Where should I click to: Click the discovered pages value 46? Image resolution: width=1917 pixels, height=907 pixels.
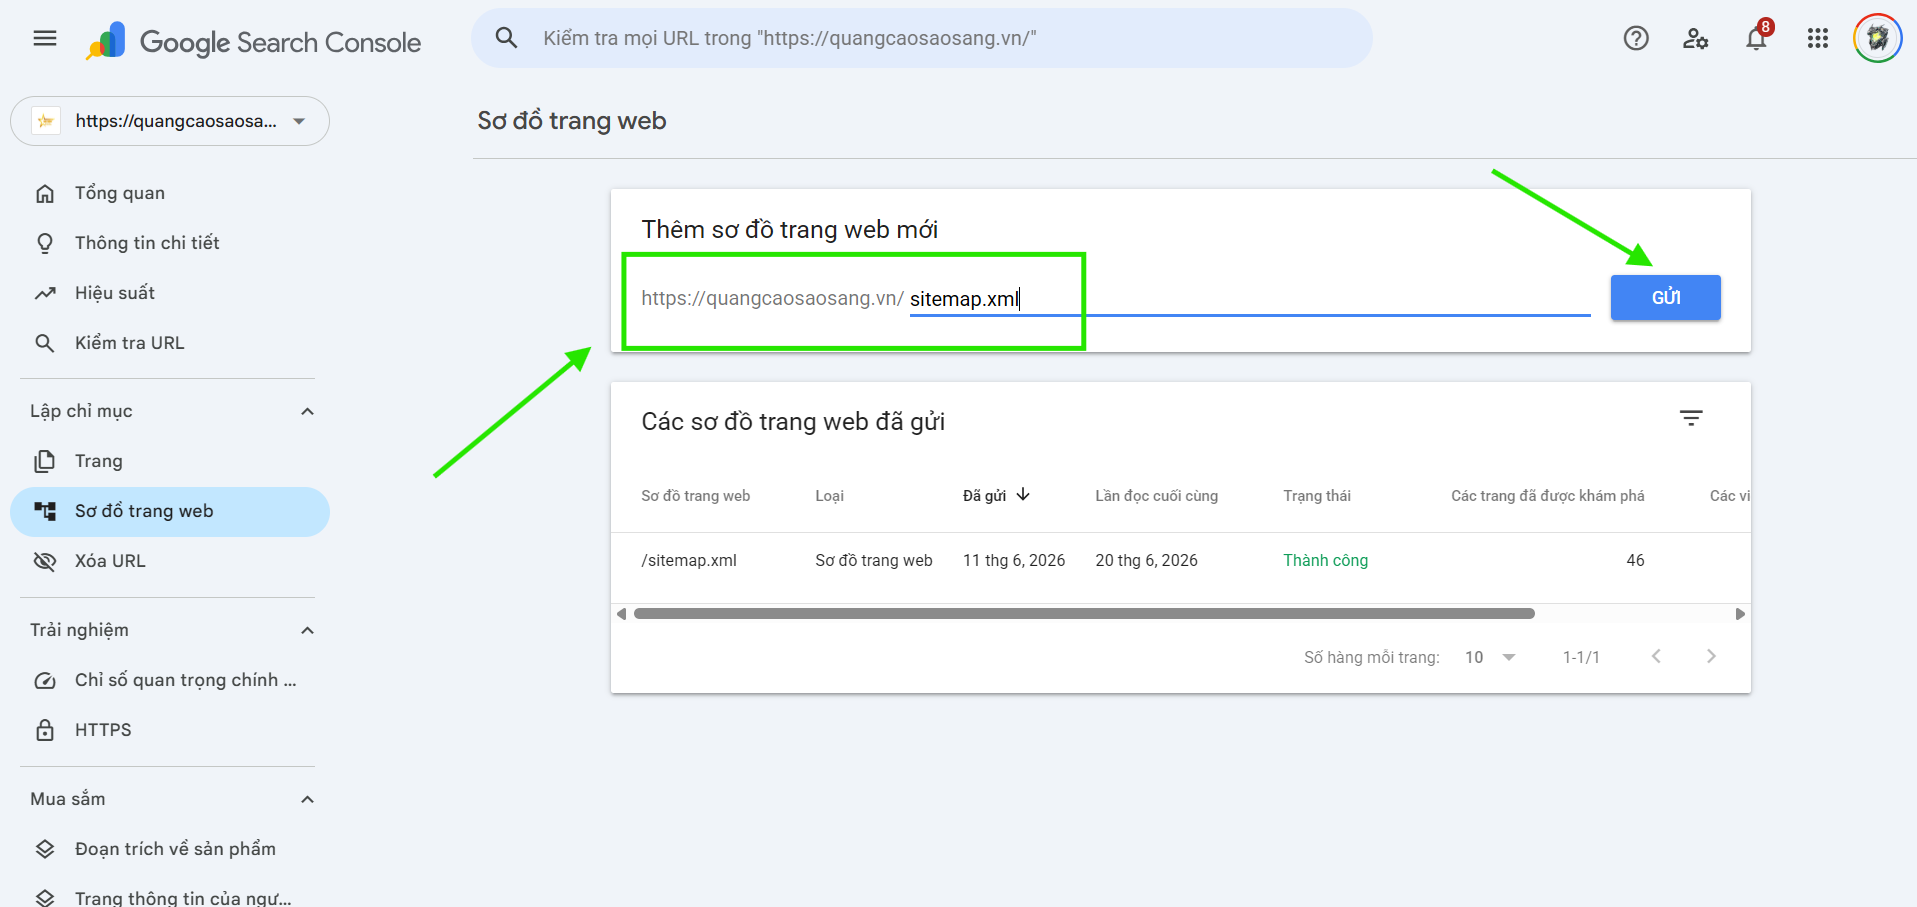1635,560
